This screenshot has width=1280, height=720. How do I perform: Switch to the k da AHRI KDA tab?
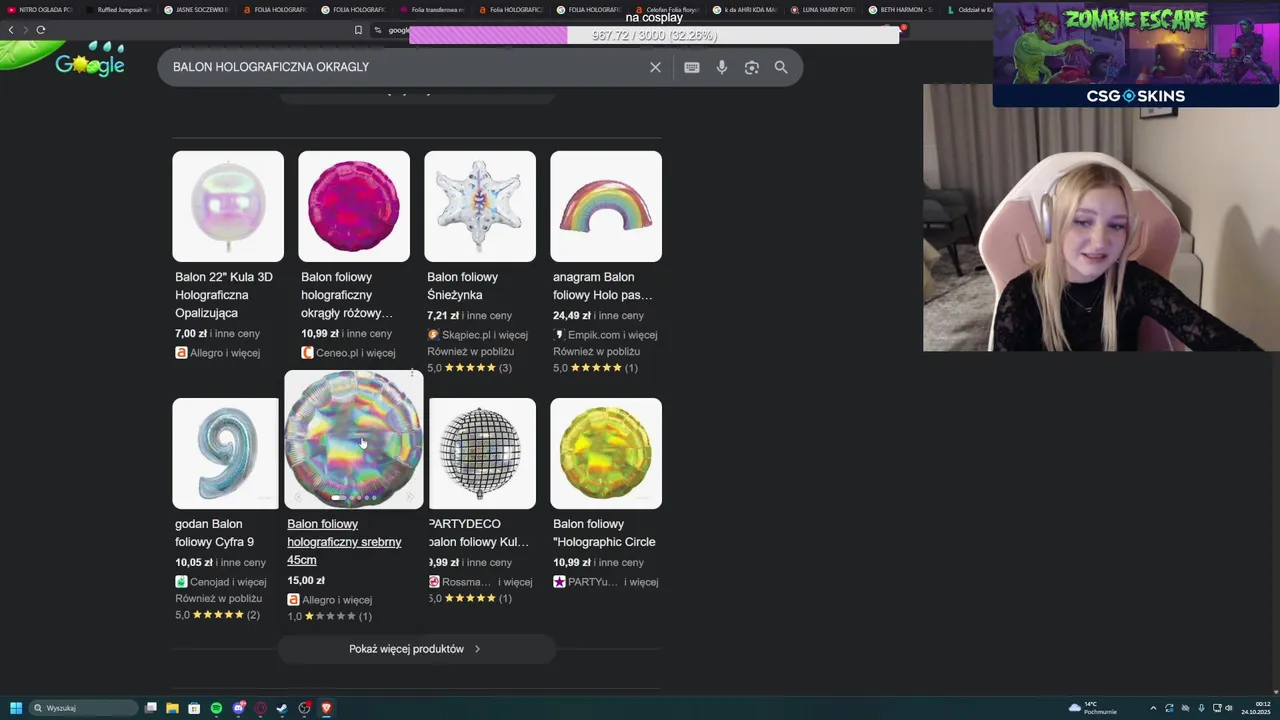(744, 9)
